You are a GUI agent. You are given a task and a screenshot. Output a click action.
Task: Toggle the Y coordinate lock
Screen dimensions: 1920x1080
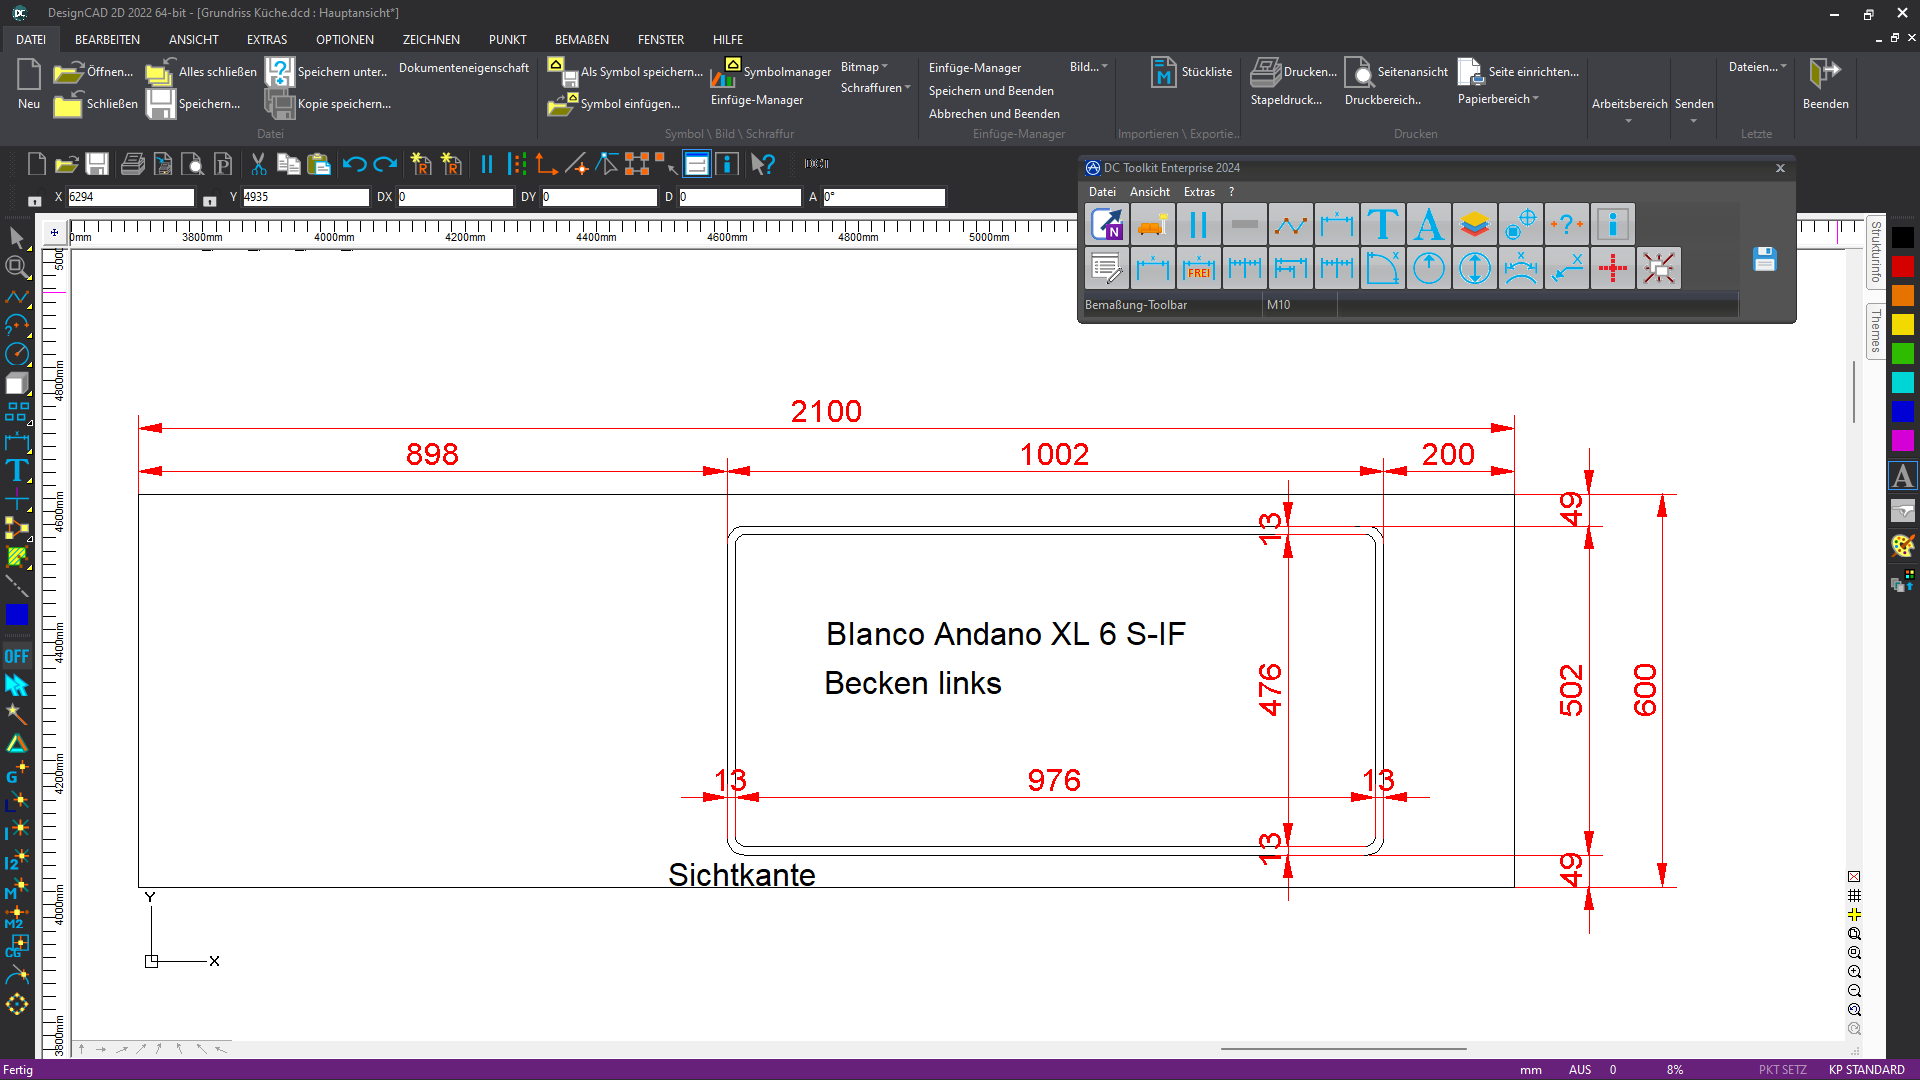(x=209, y=200)
